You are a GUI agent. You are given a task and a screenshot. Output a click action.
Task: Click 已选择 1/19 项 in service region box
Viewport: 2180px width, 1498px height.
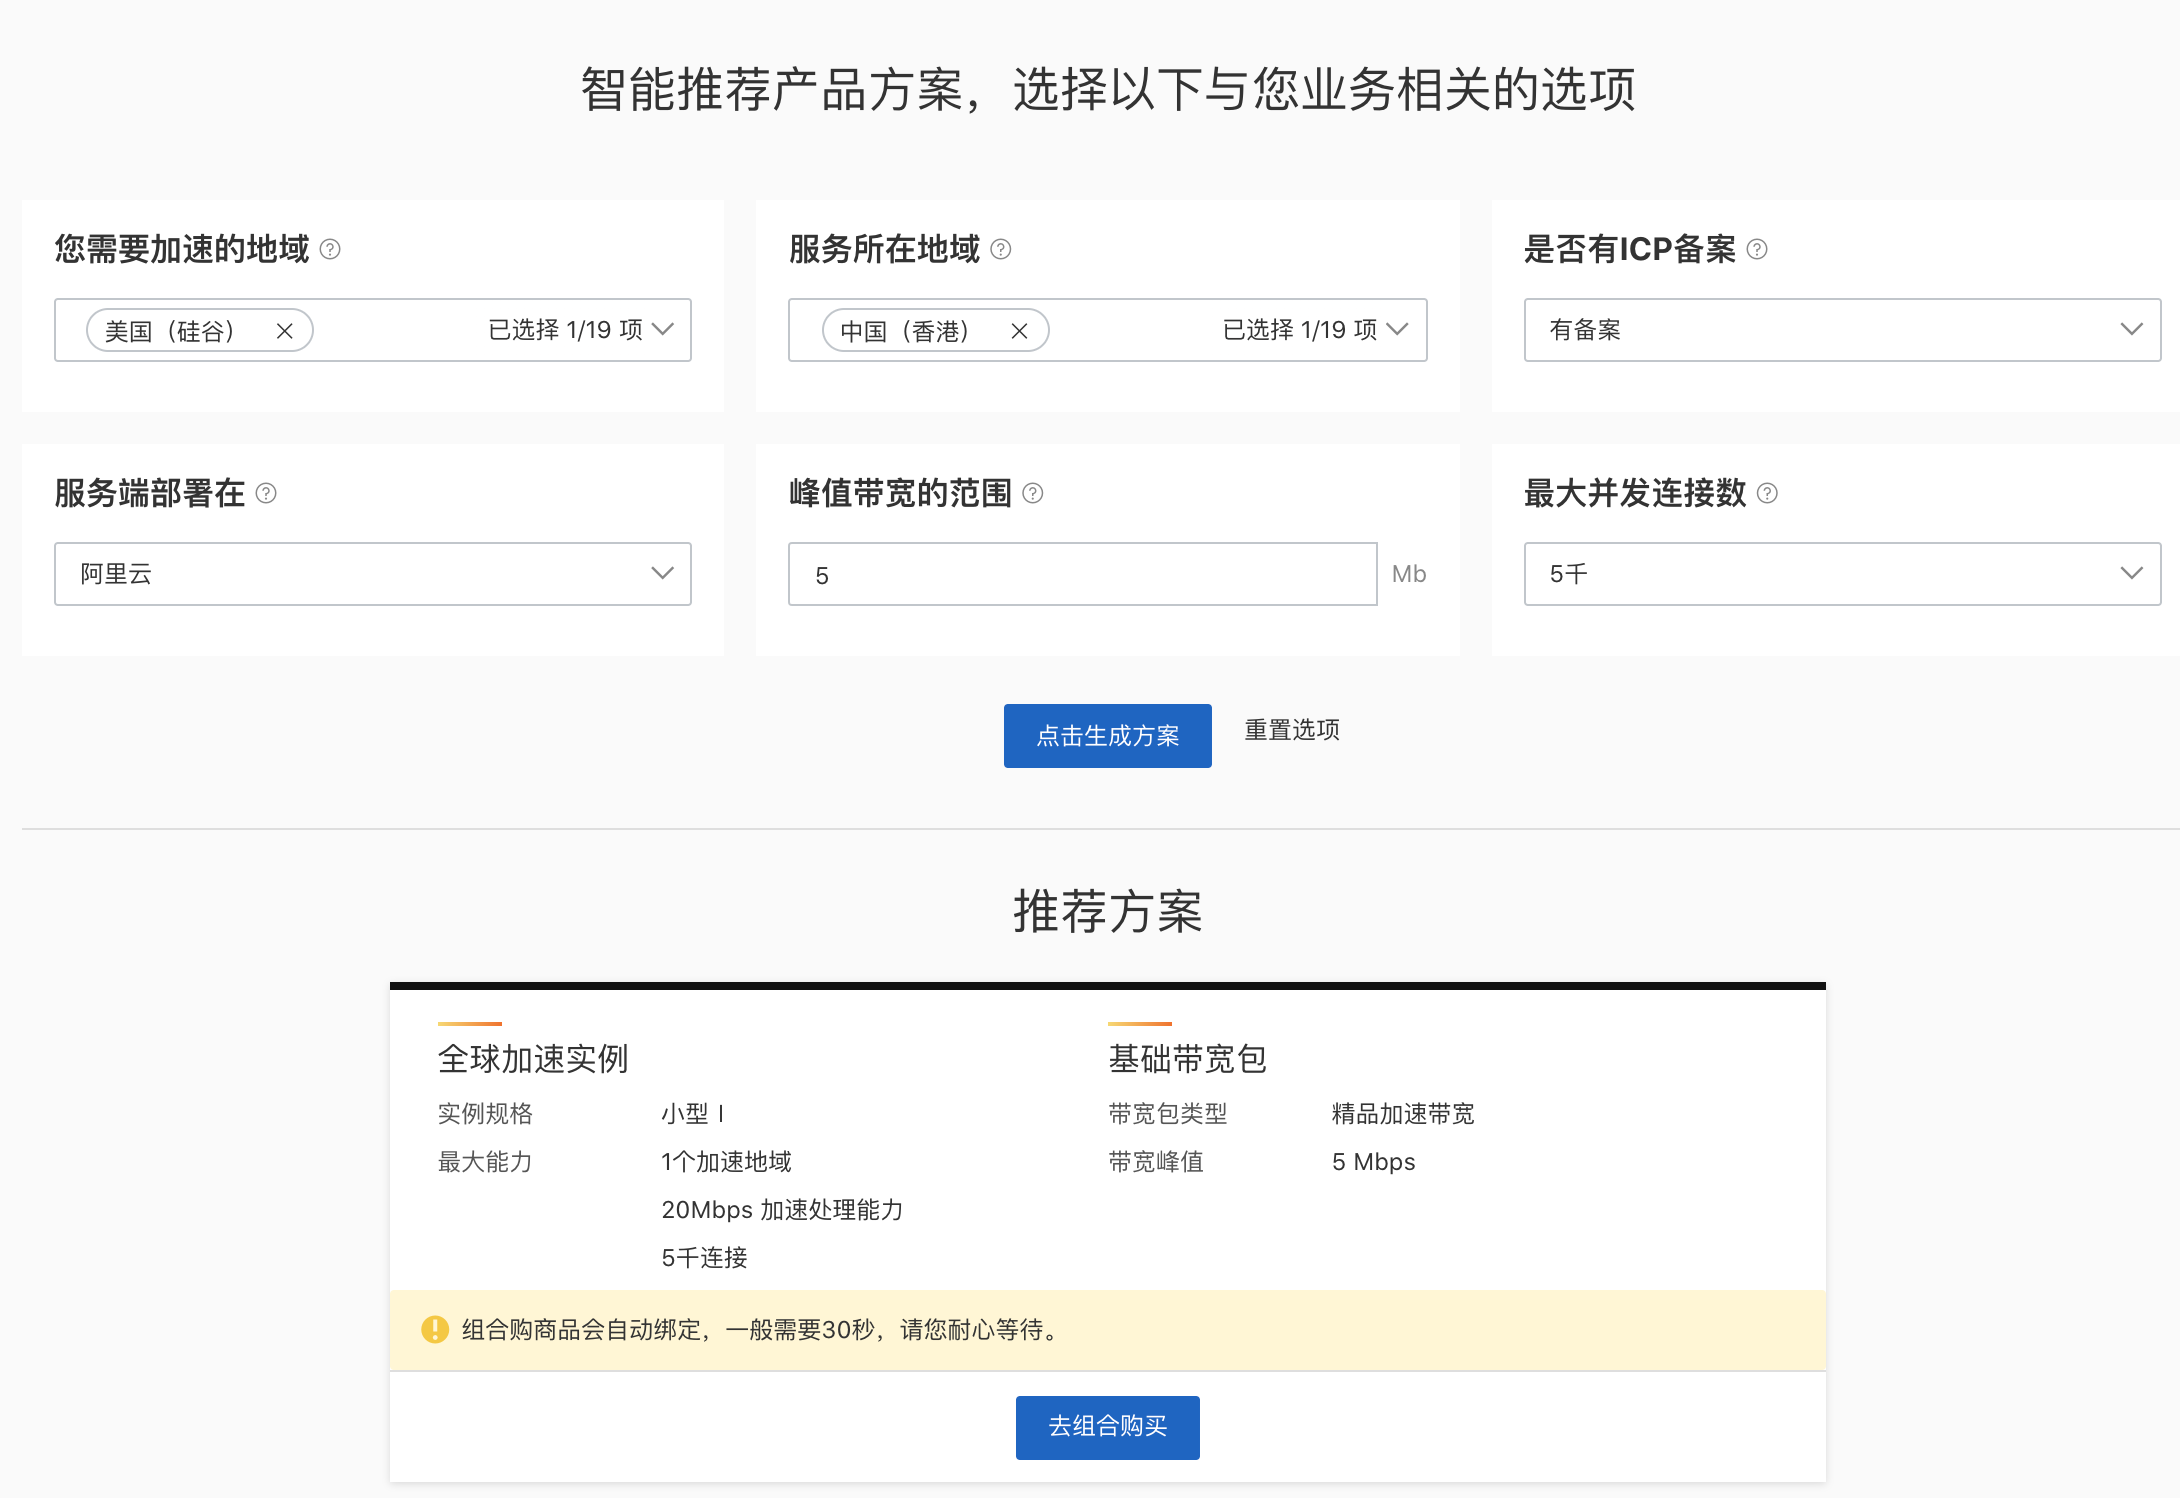coord(1300,330)
